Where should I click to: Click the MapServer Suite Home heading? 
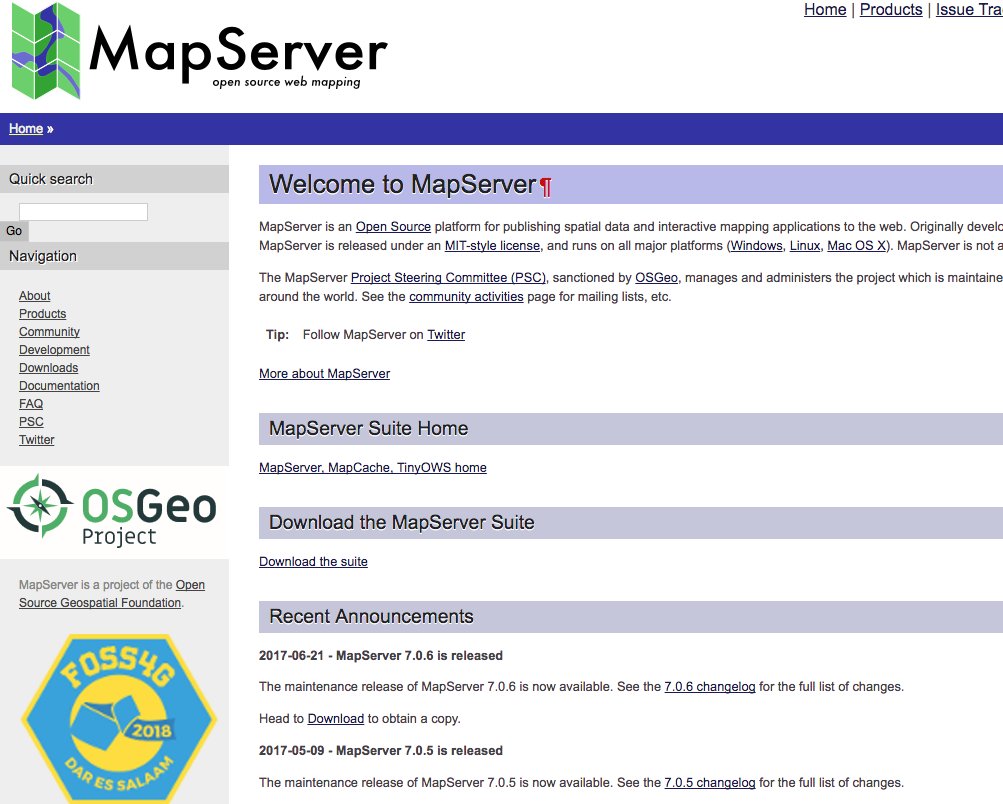tap(368, 429)
